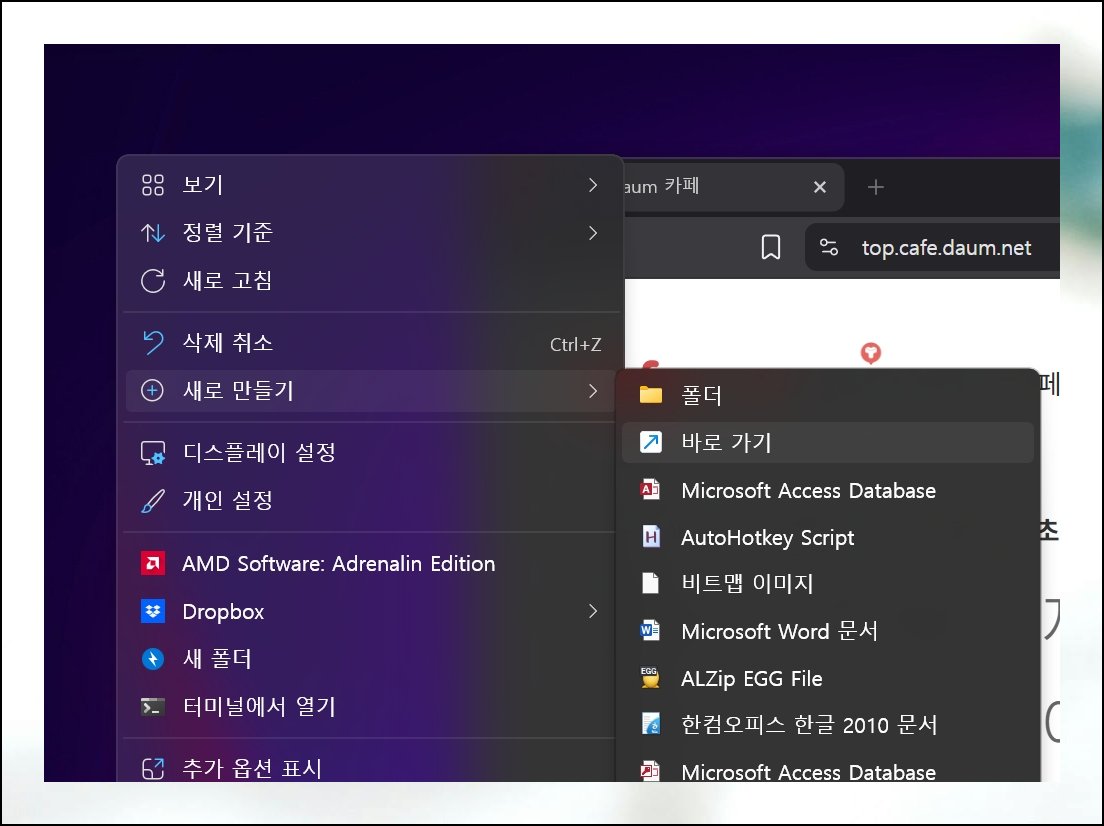Click the terminal icon beside 터미널에서 열기
This screenshot has height=826, width=1104.
(153, 707)
